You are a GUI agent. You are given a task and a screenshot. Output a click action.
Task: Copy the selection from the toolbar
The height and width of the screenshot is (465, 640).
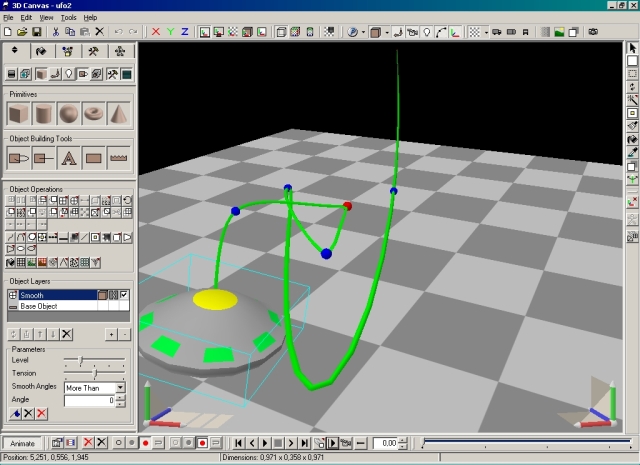pyautogui.click(x=70, y=32)
